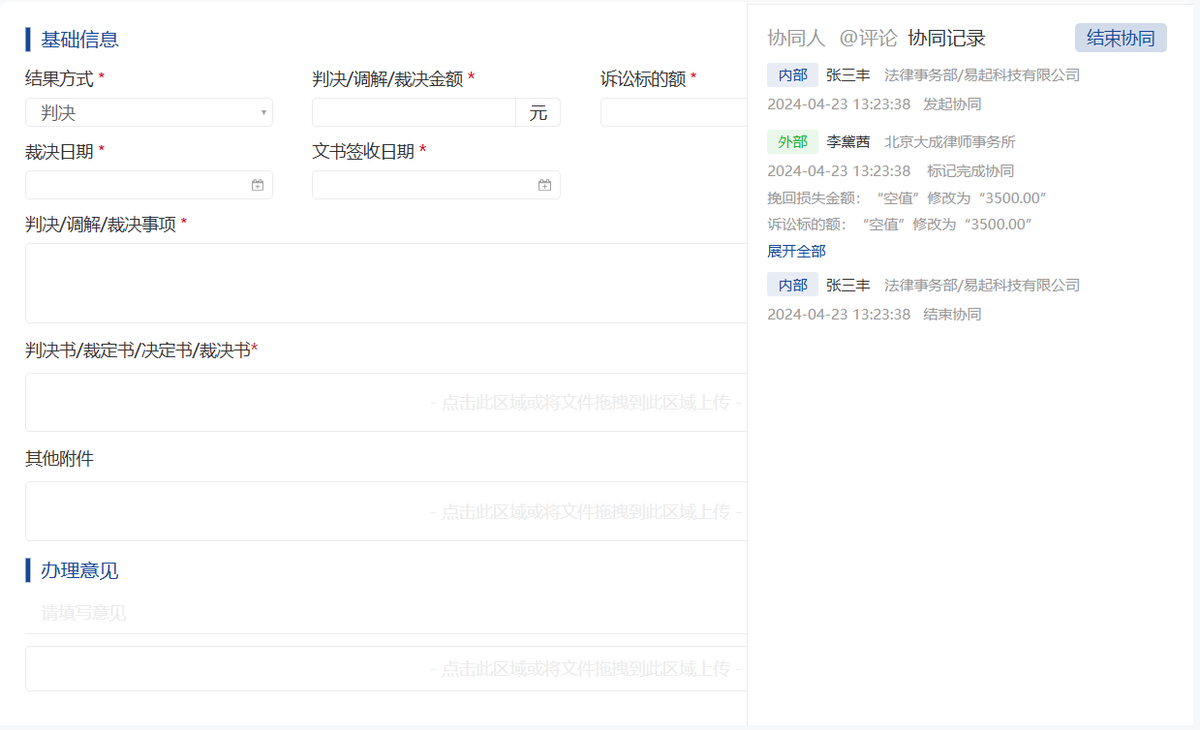Click upload area under 办理意见

(x=385, y=669)
